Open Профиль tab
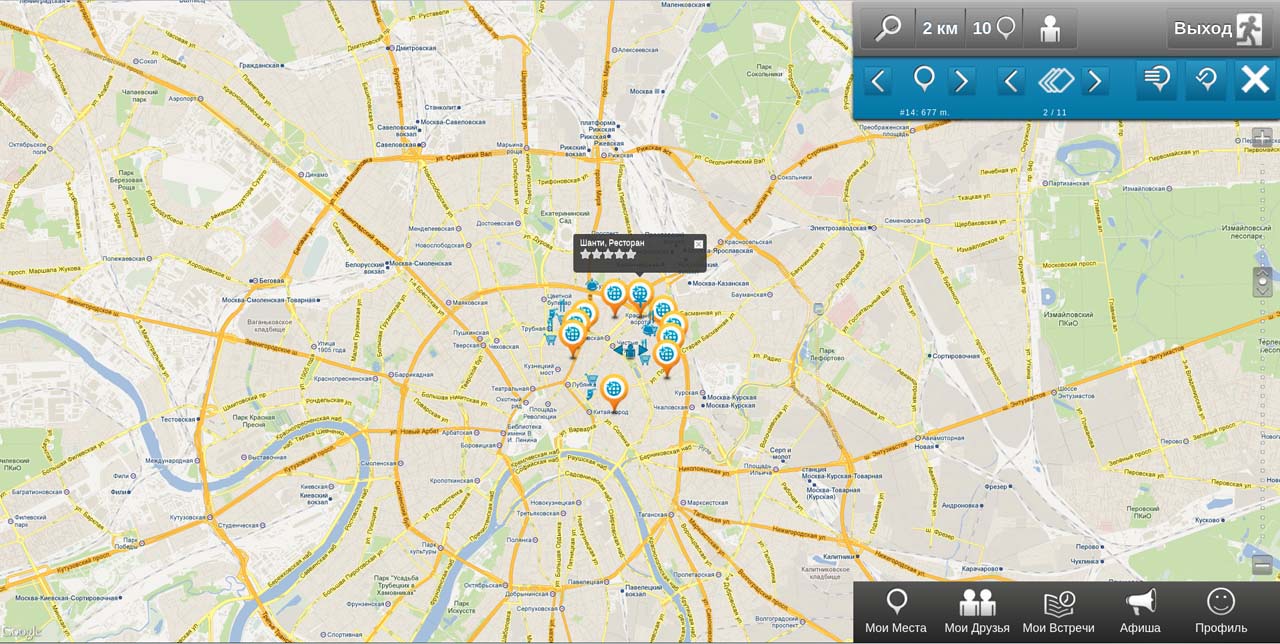This screenshot has height=644, width=1280. coord(1221,612)
